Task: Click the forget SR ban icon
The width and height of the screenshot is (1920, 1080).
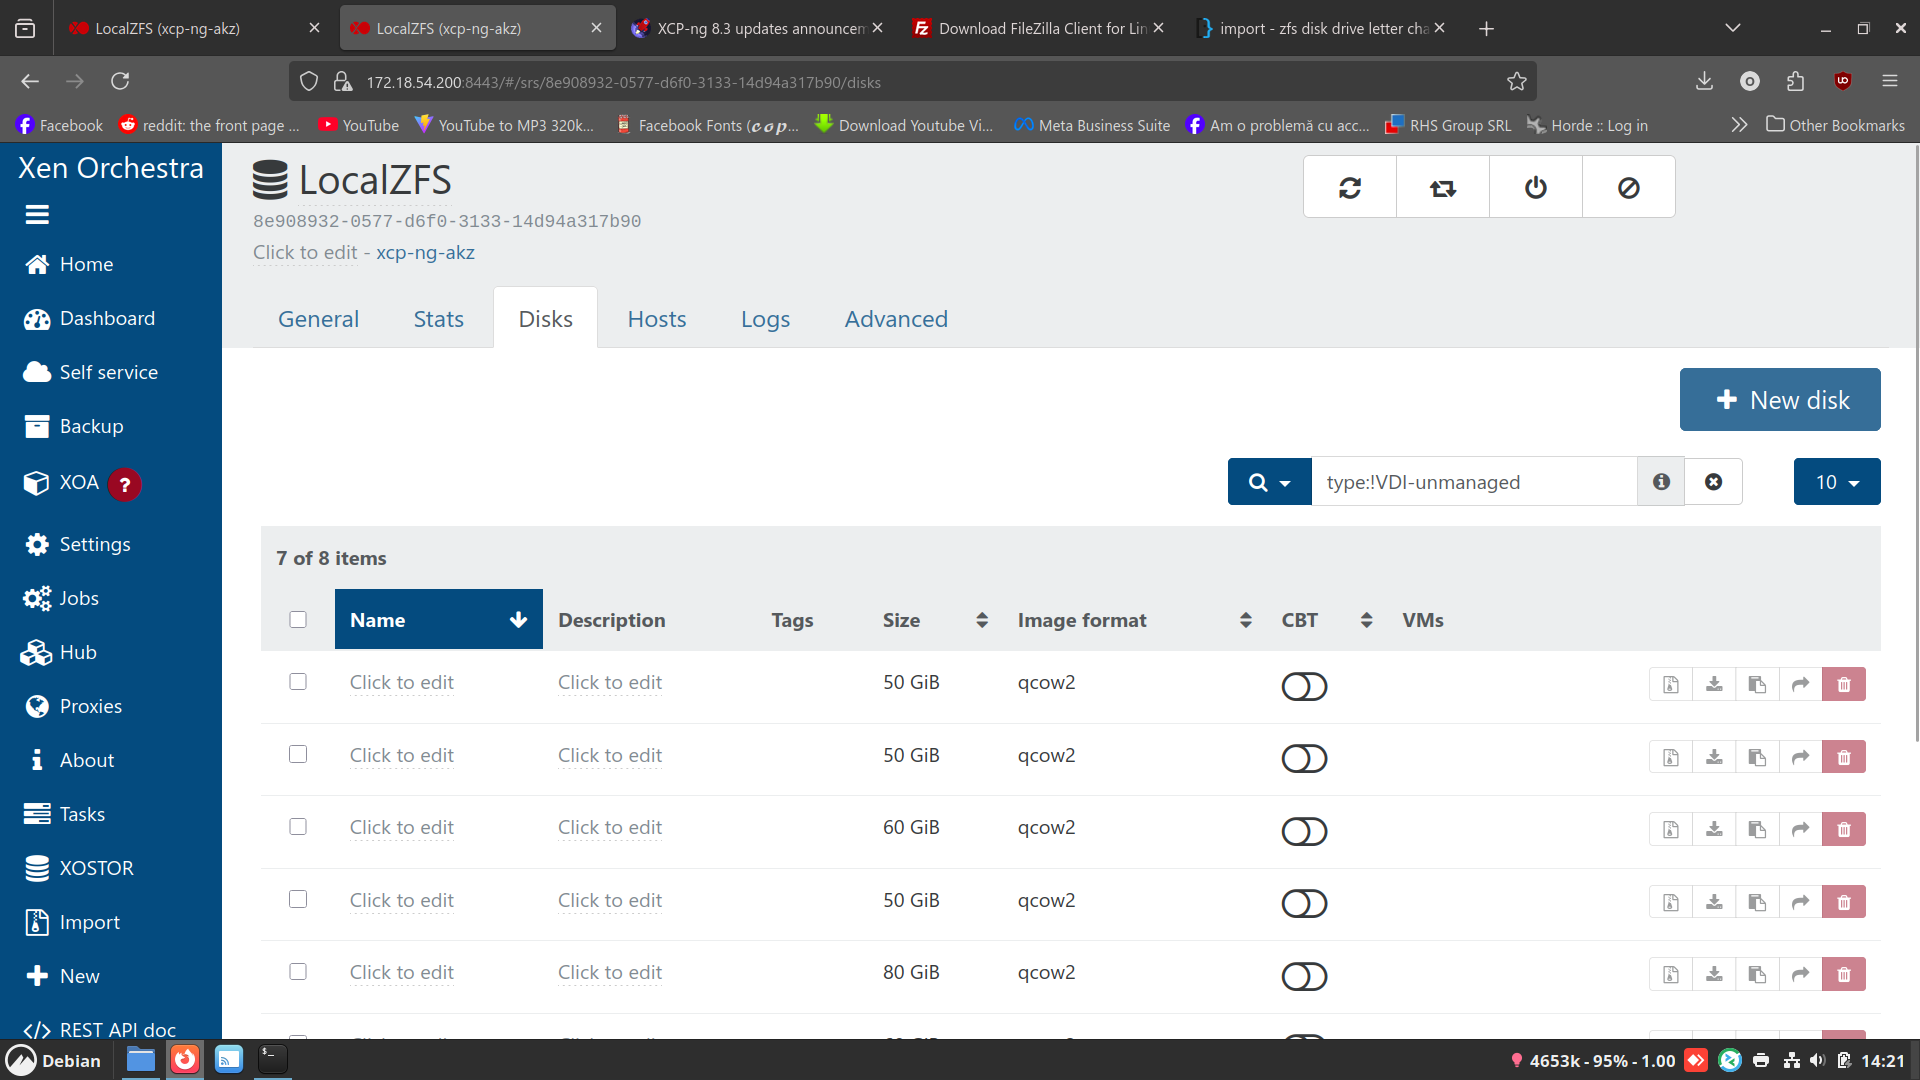Action: coord(1628,188)
